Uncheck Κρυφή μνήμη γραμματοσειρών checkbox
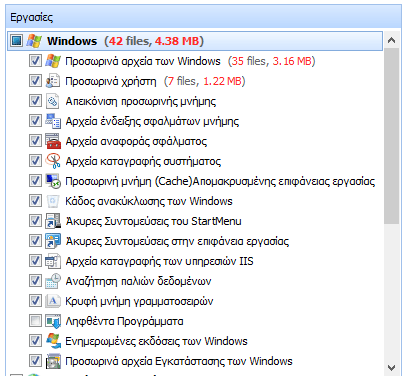 coord(35,301)
